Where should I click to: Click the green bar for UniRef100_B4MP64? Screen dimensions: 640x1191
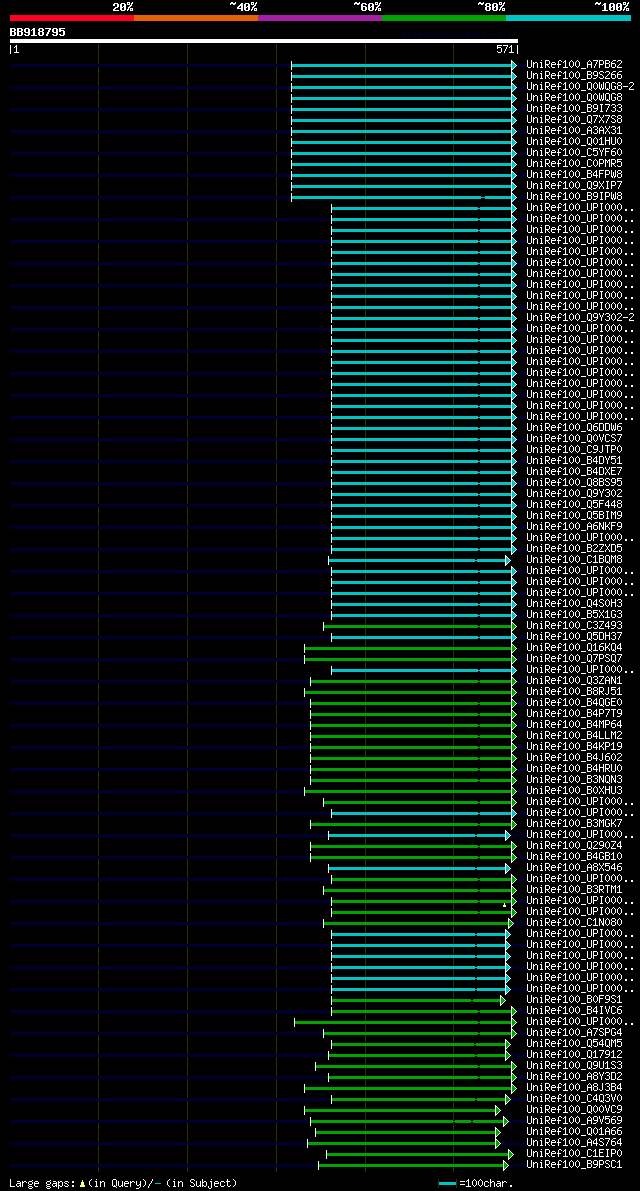(x=414, y=725)
